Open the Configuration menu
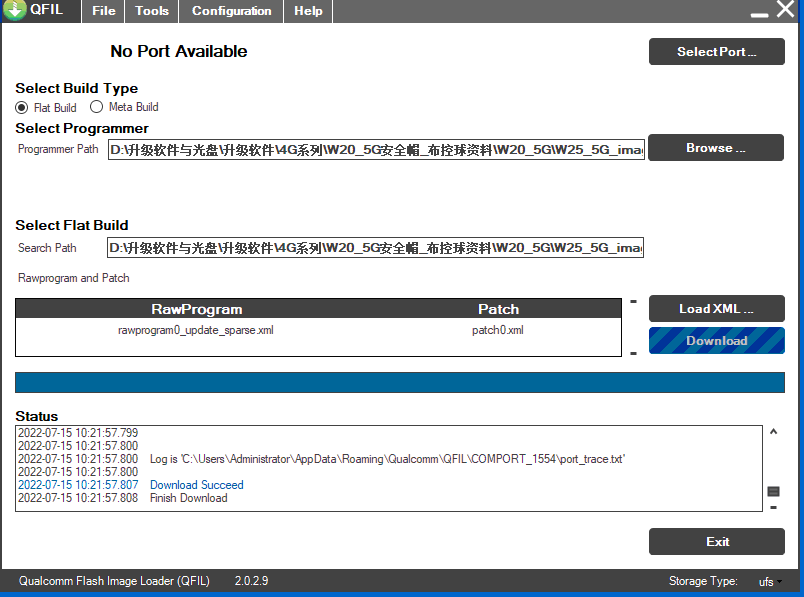This screenshot has width=804, height=597. click(x=231, y=11)
